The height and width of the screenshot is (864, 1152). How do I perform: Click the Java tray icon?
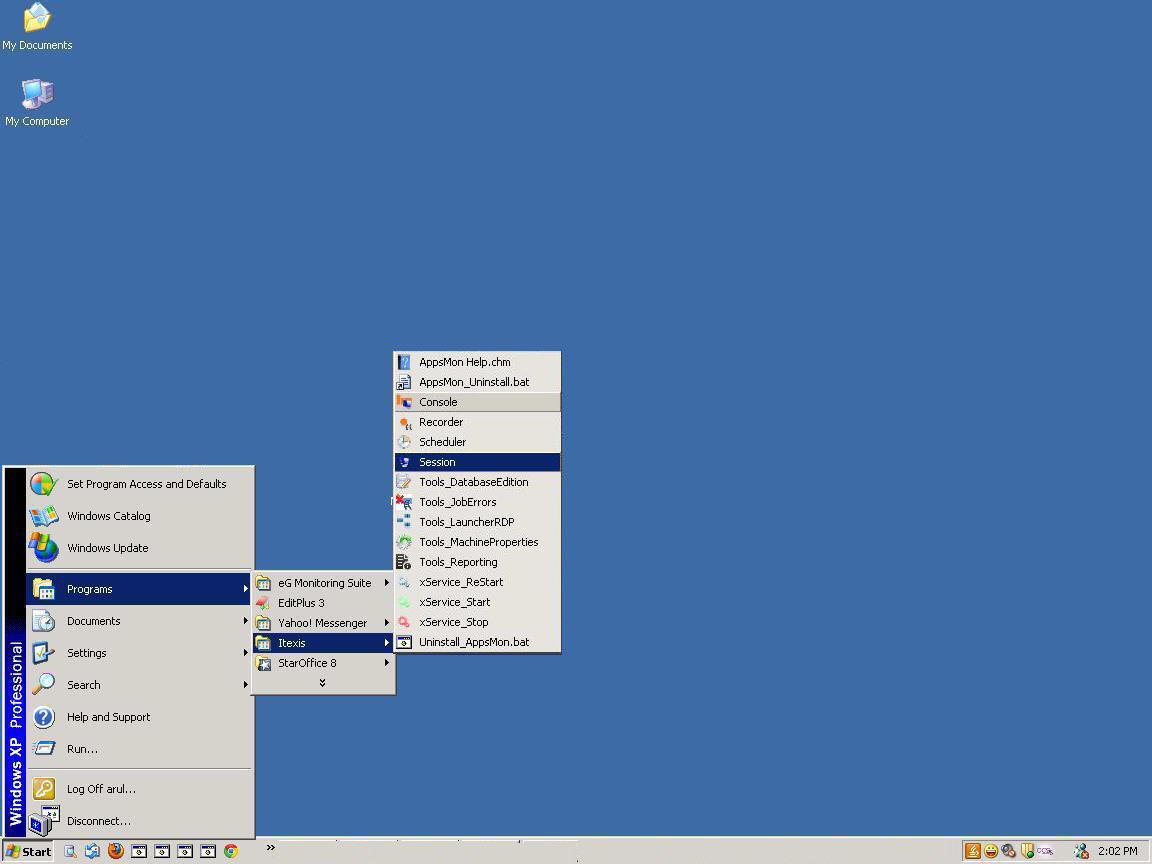(973, 852)
